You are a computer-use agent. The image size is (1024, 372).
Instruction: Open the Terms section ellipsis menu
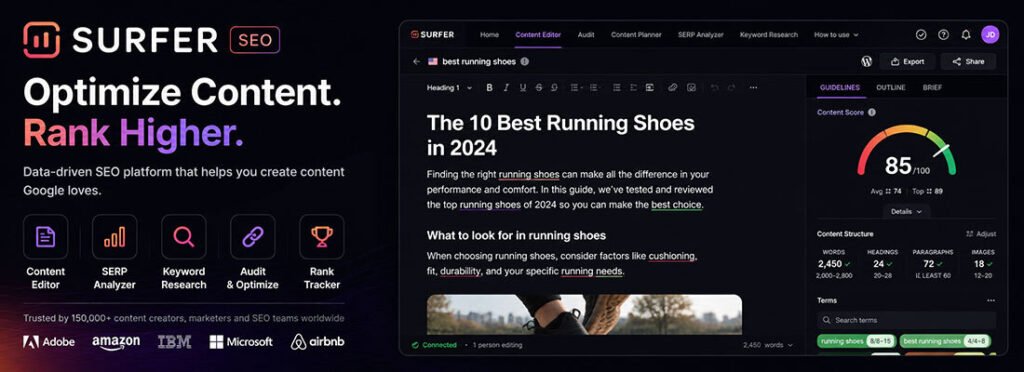point(991,300)
